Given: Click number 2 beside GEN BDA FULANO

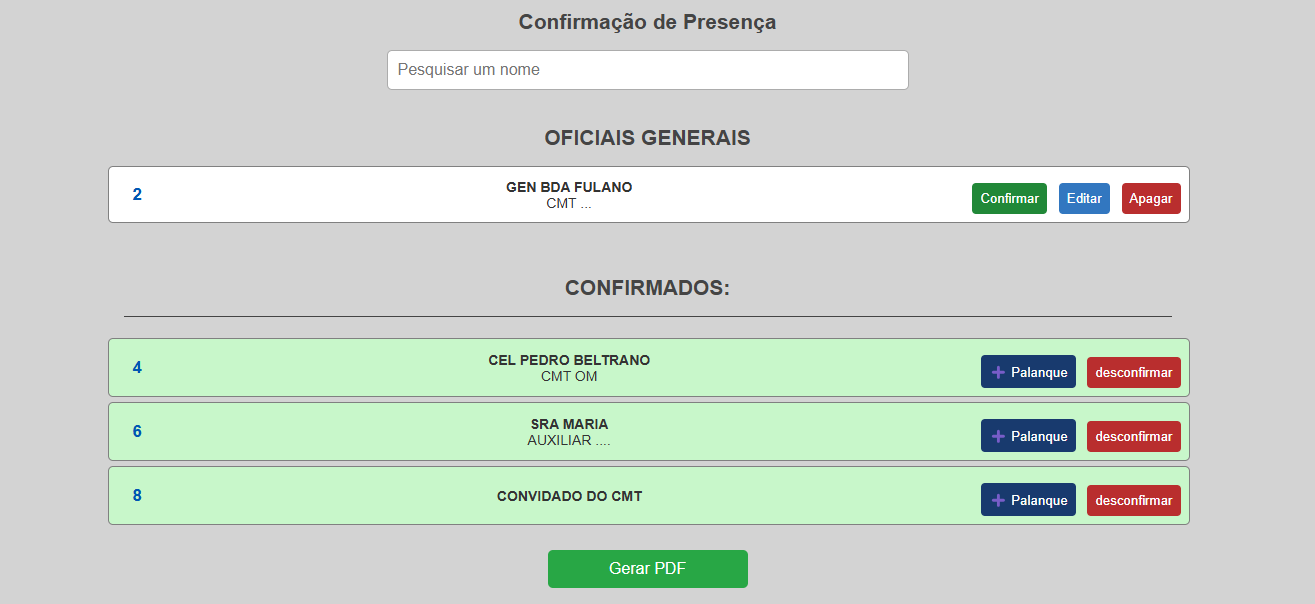Looking at the screenshot, I should (137, 195).
